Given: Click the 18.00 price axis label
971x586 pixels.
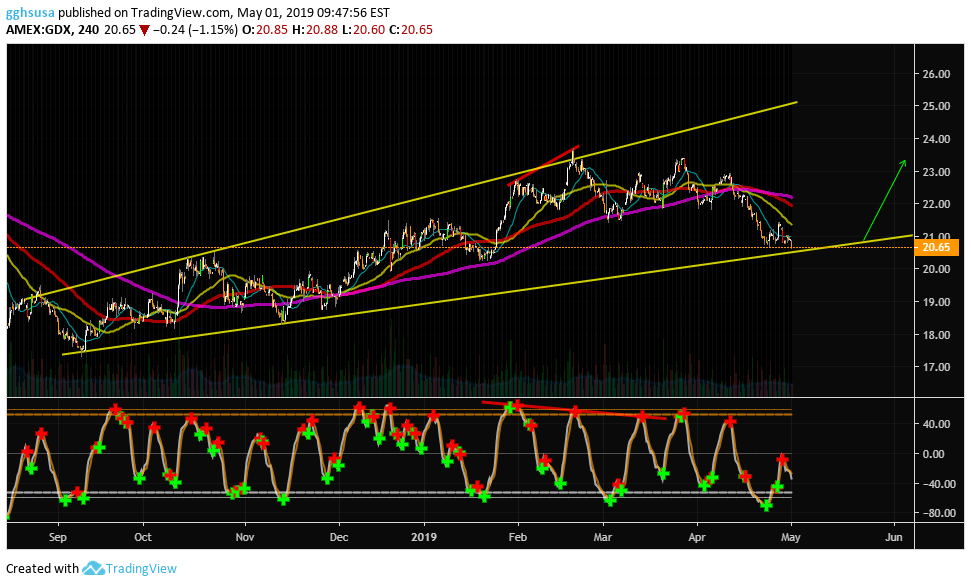Looking at the screenshot, I should click(936, 335).
